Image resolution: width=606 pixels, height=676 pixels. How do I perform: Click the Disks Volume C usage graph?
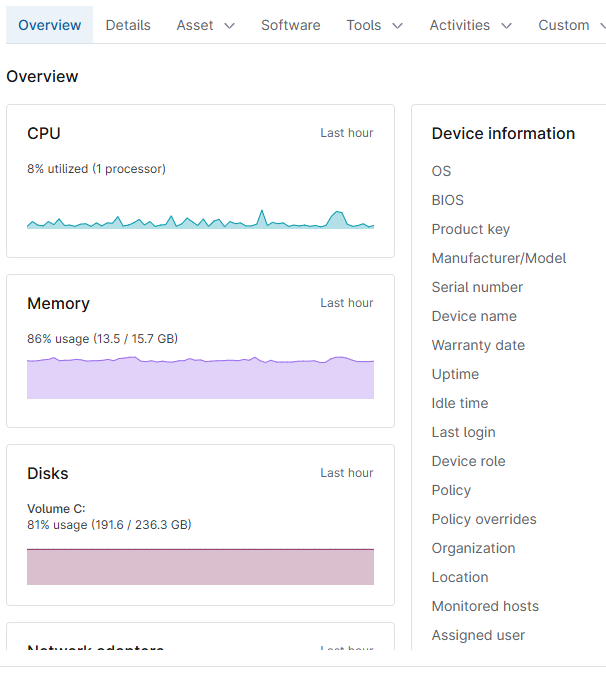[200, 566]
